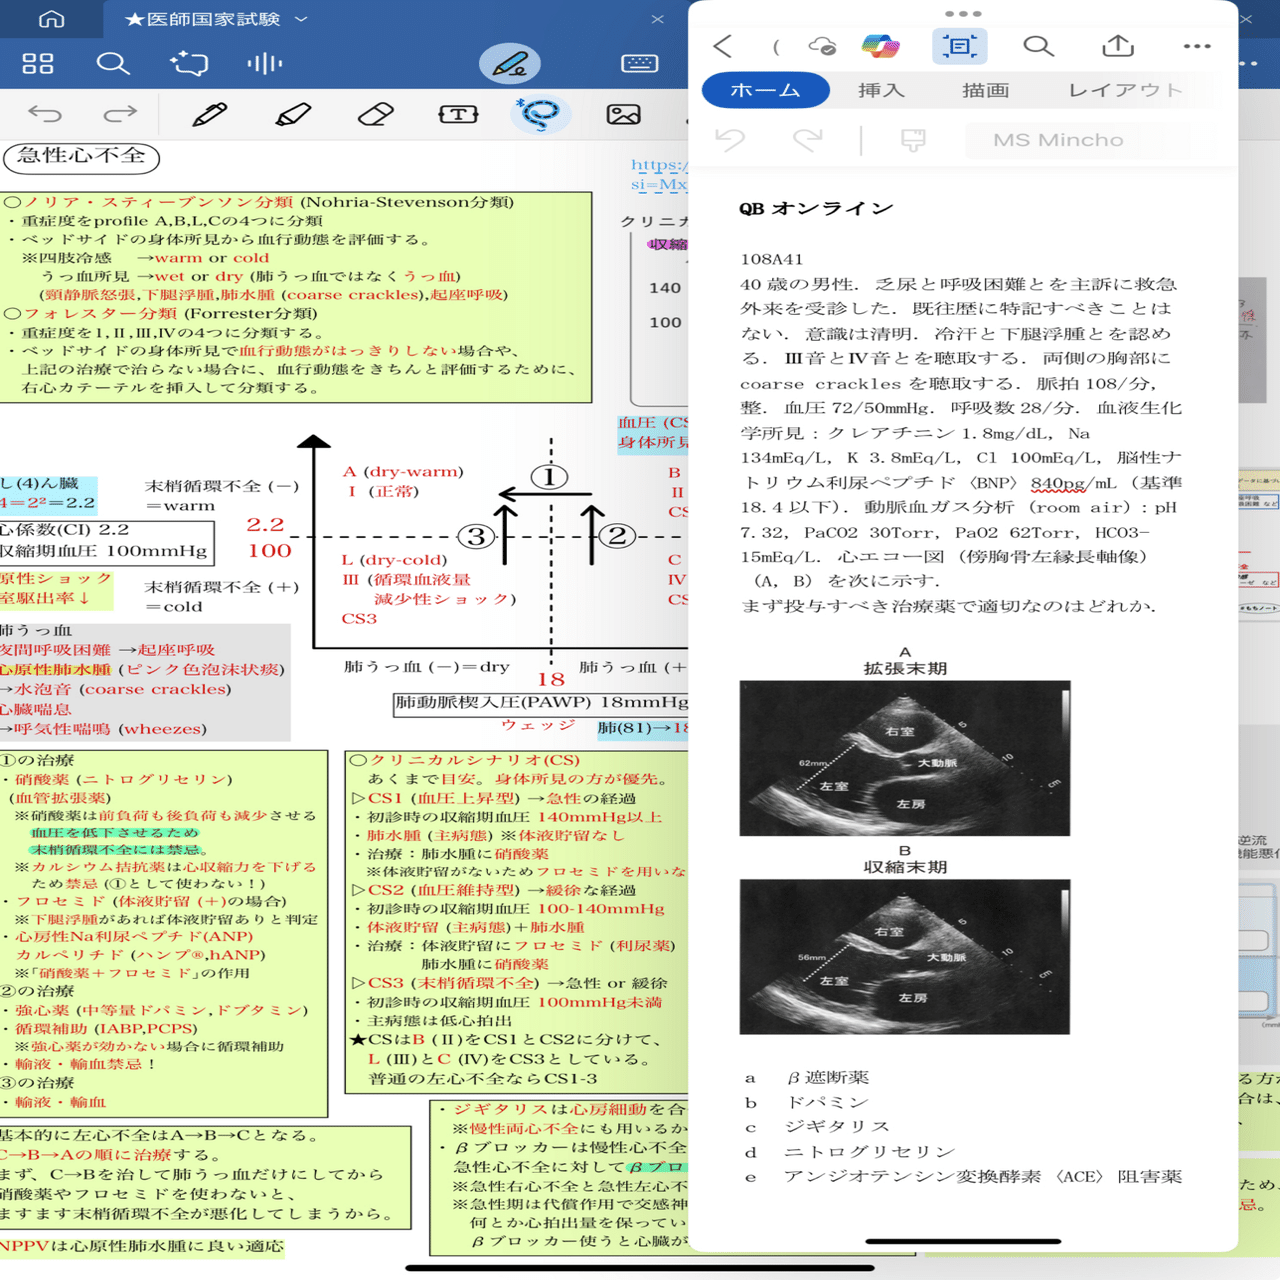Toggle mobile reading view in Word
The width and height of the screenshot is (1280, 1280).
pos(958,46)
